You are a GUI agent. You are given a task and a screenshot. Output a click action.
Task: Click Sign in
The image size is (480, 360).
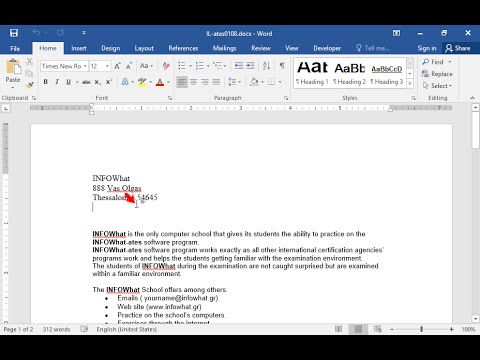(x=427, y=48)
